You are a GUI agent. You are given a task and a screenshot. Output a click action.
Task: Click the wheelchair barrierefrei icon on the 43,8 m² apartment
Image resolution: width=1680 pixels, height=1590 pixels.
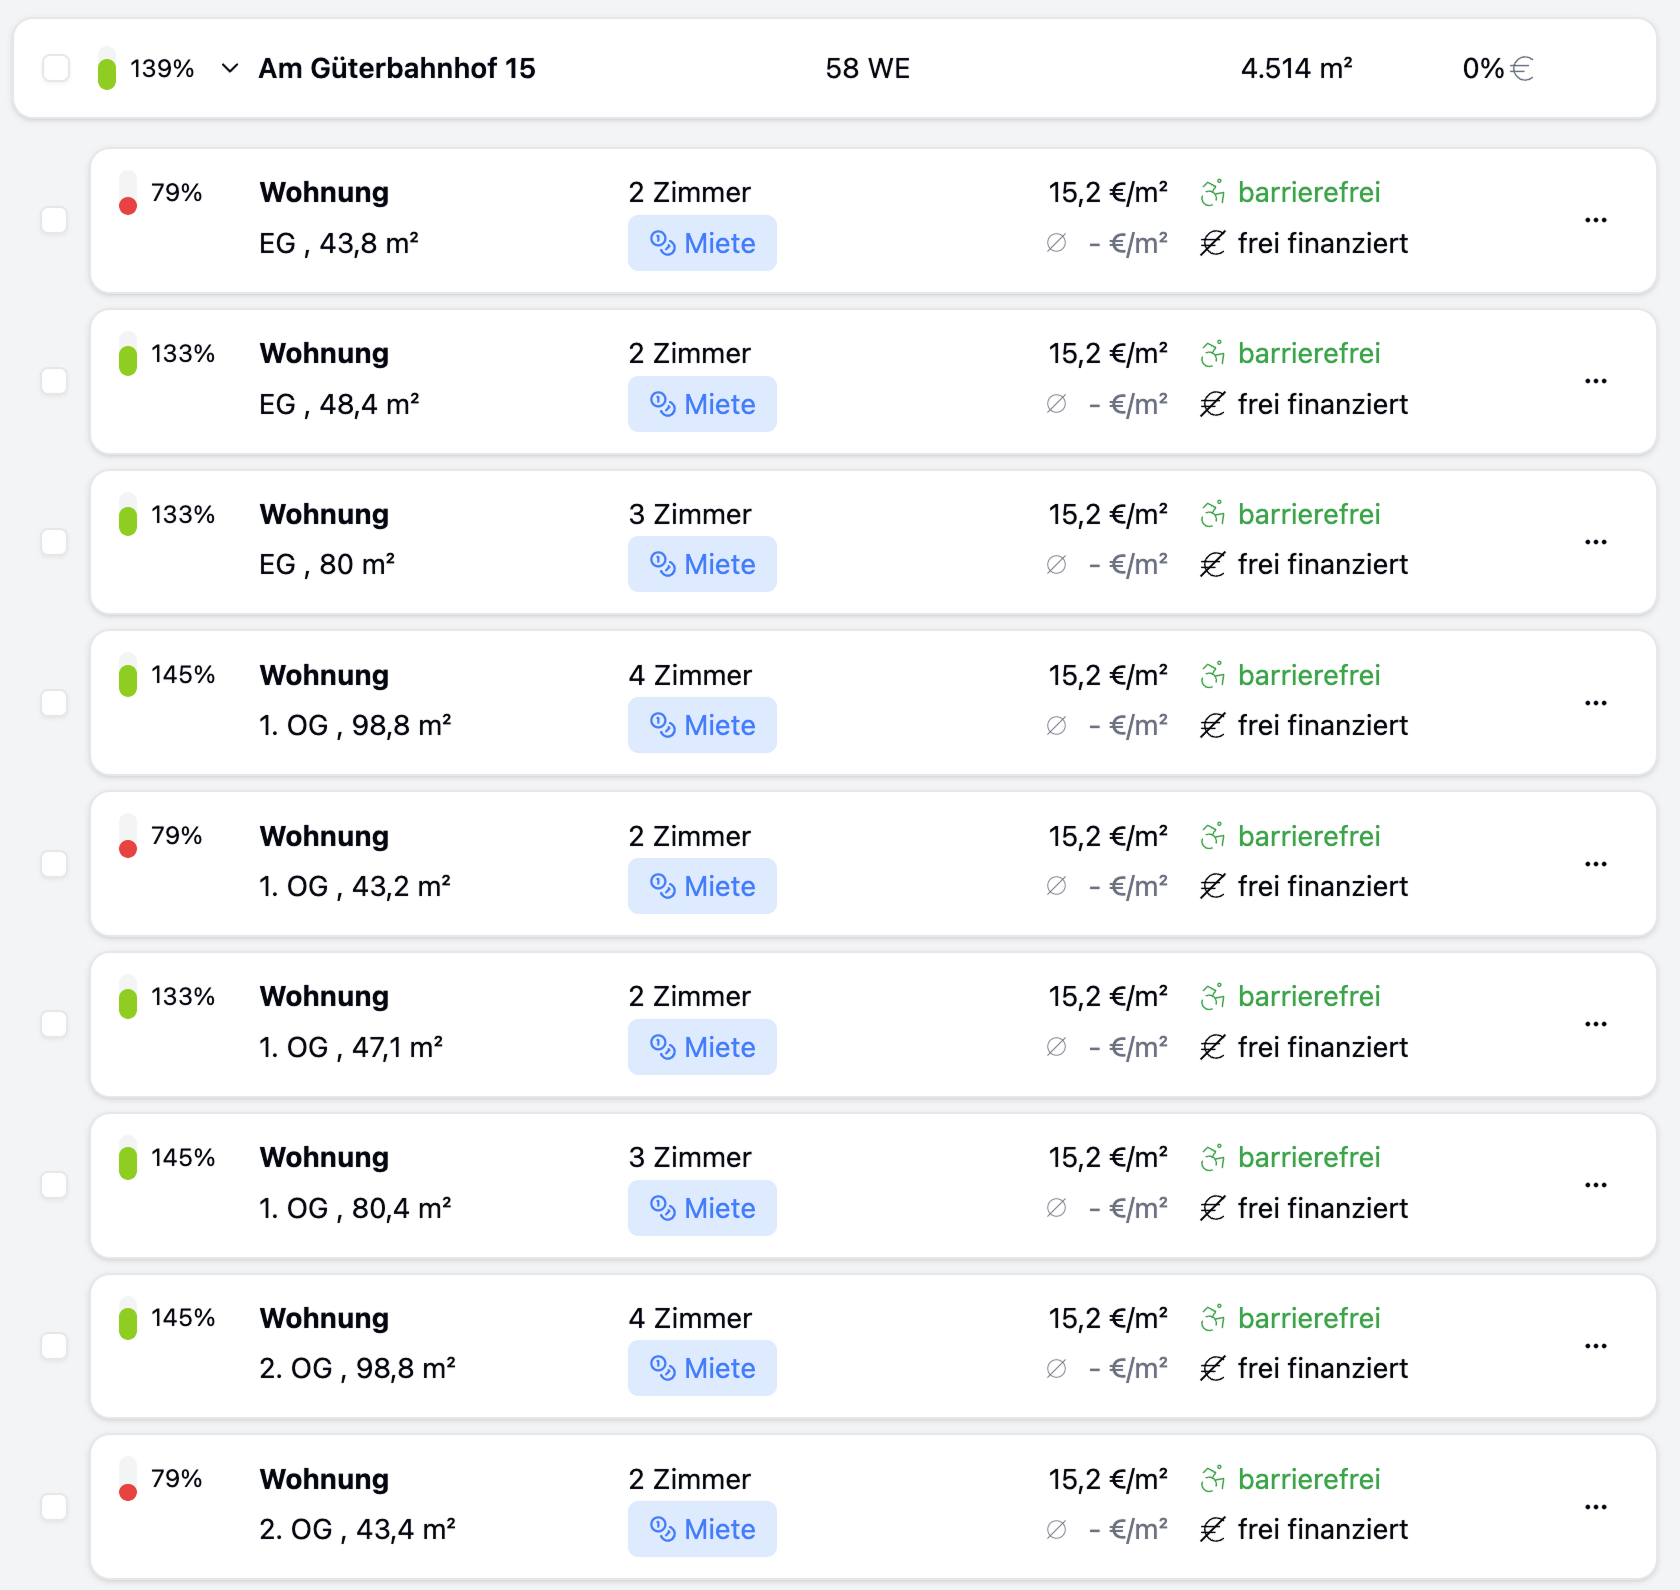click(x=1213, y=192)
